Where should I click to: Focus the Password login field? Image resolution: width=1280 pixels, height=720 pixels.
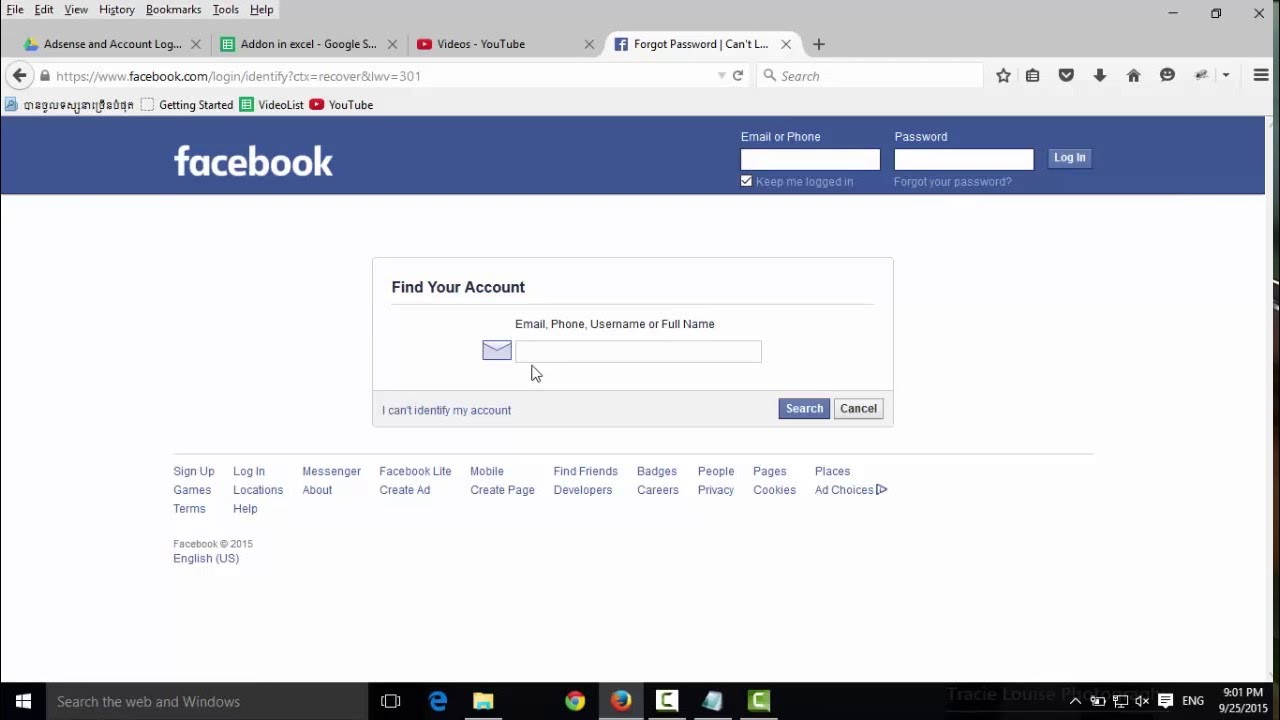tap(964, 159)
